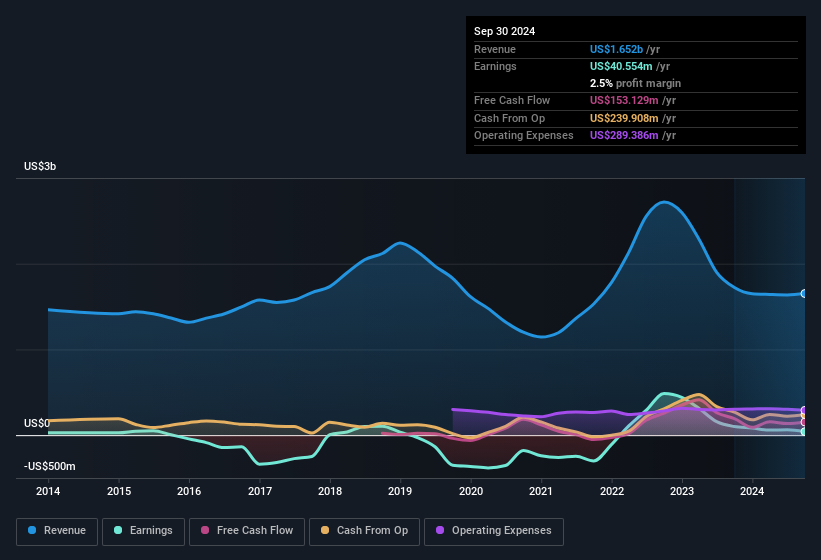Click the 2019 x-axis label

[x=400, y=491]
